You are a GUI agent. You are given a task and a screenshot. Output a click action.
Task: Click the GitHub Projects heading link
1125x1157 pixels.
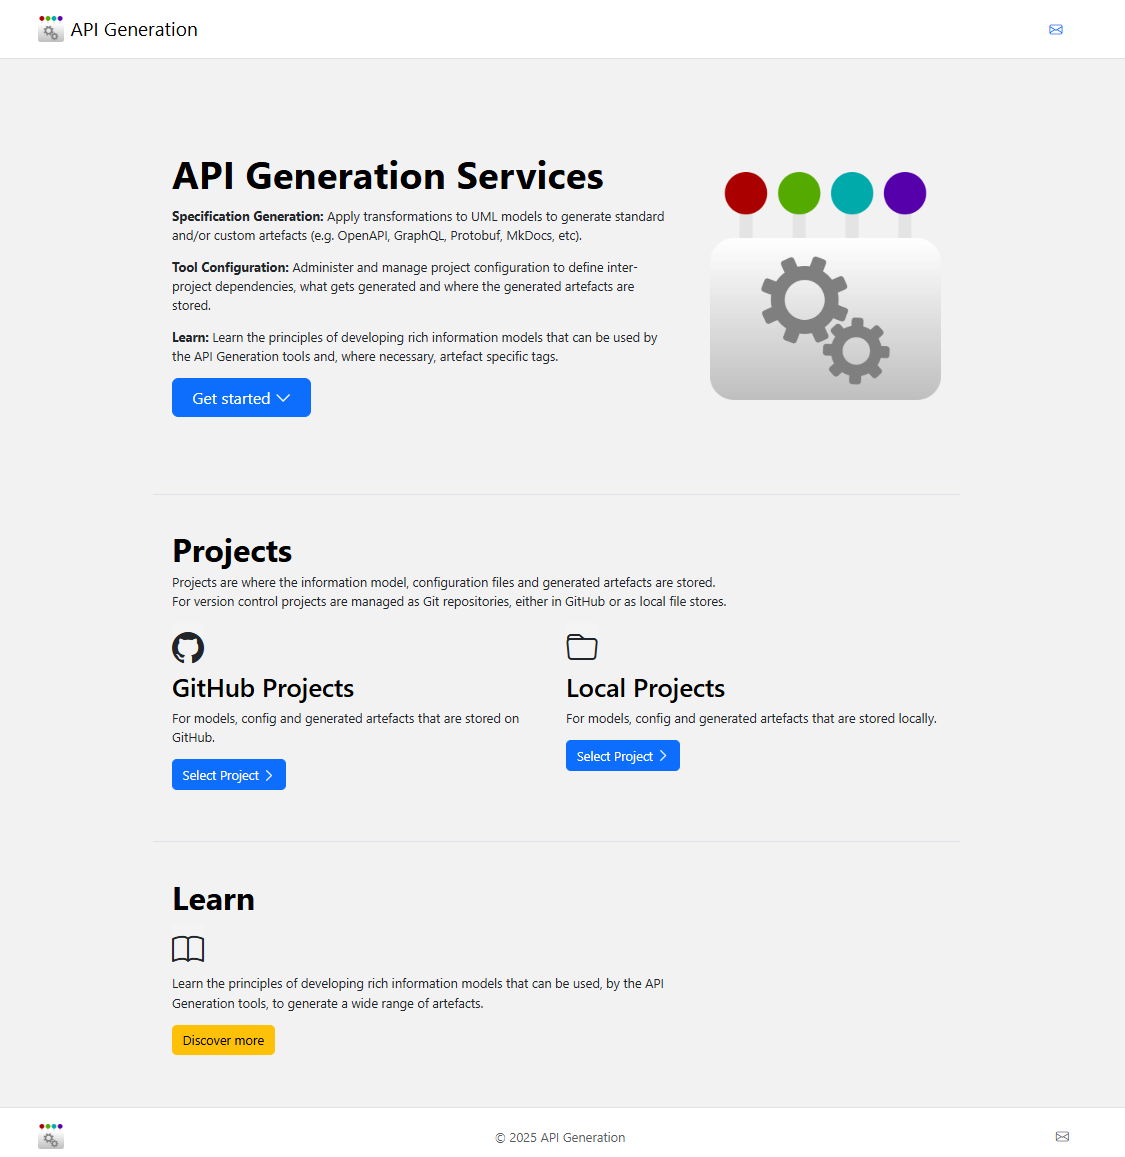263,688
